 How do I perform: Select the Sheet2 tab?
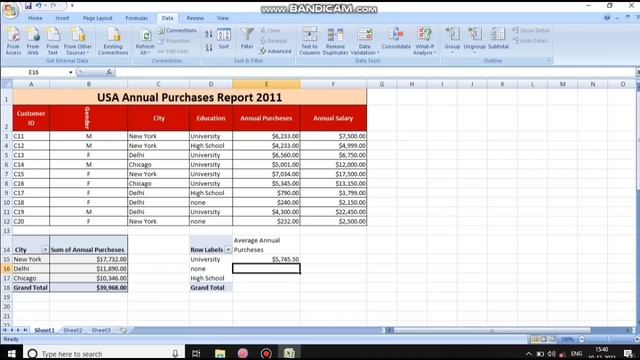tap(73, 330)
